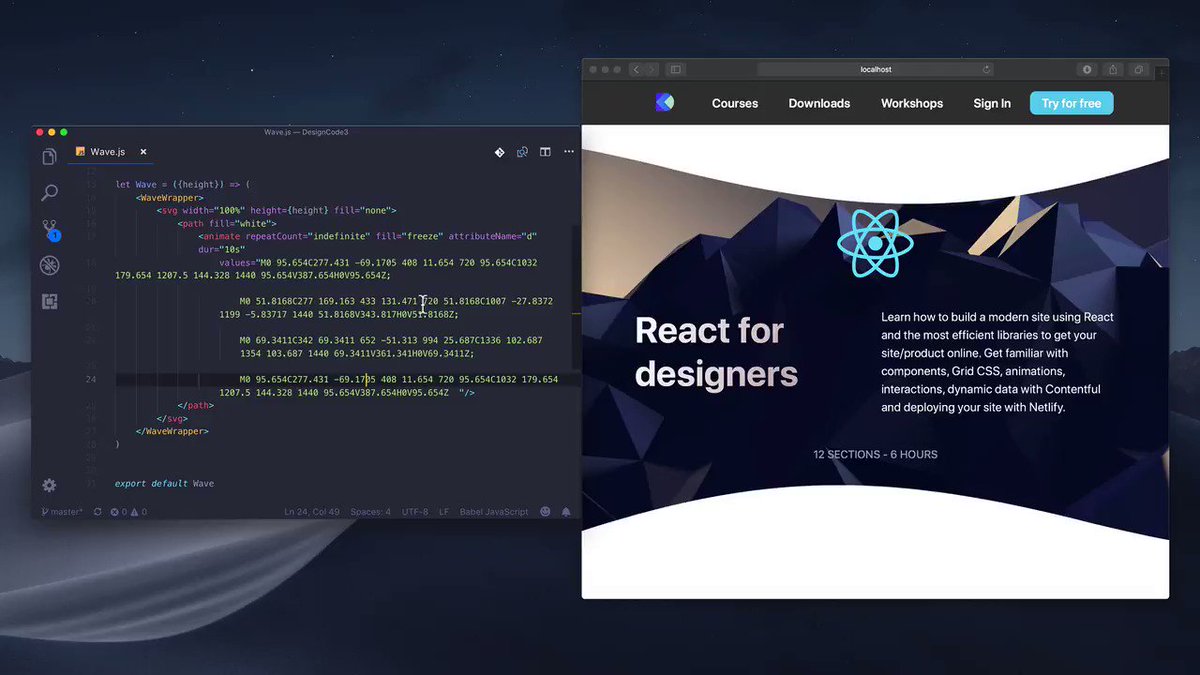Click the synchronize changes icon in status bar
Screen dimensions: 1200x675
point(97,511)
